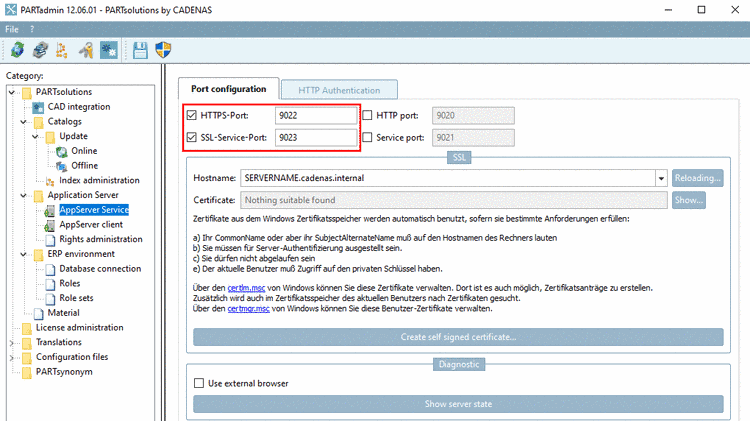Enable the HTTP port checkbox
The image size is (750, 421).
click(367, 115)
